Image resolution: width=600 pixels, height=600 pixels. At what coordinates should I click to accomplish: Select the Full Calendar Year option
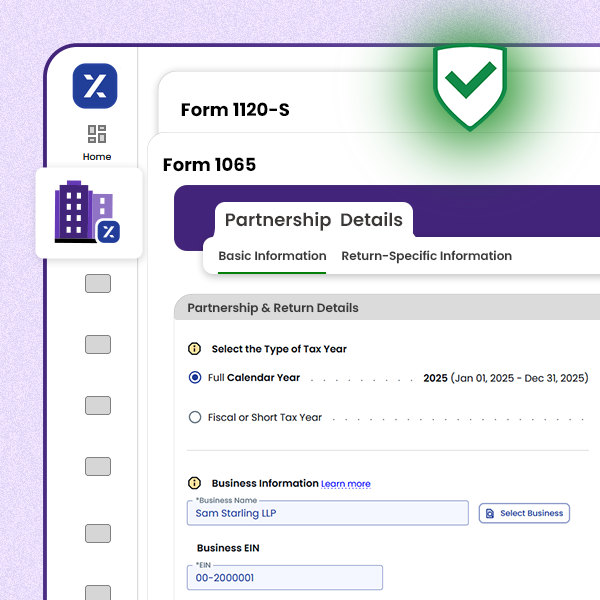click(x=195, y=378)
